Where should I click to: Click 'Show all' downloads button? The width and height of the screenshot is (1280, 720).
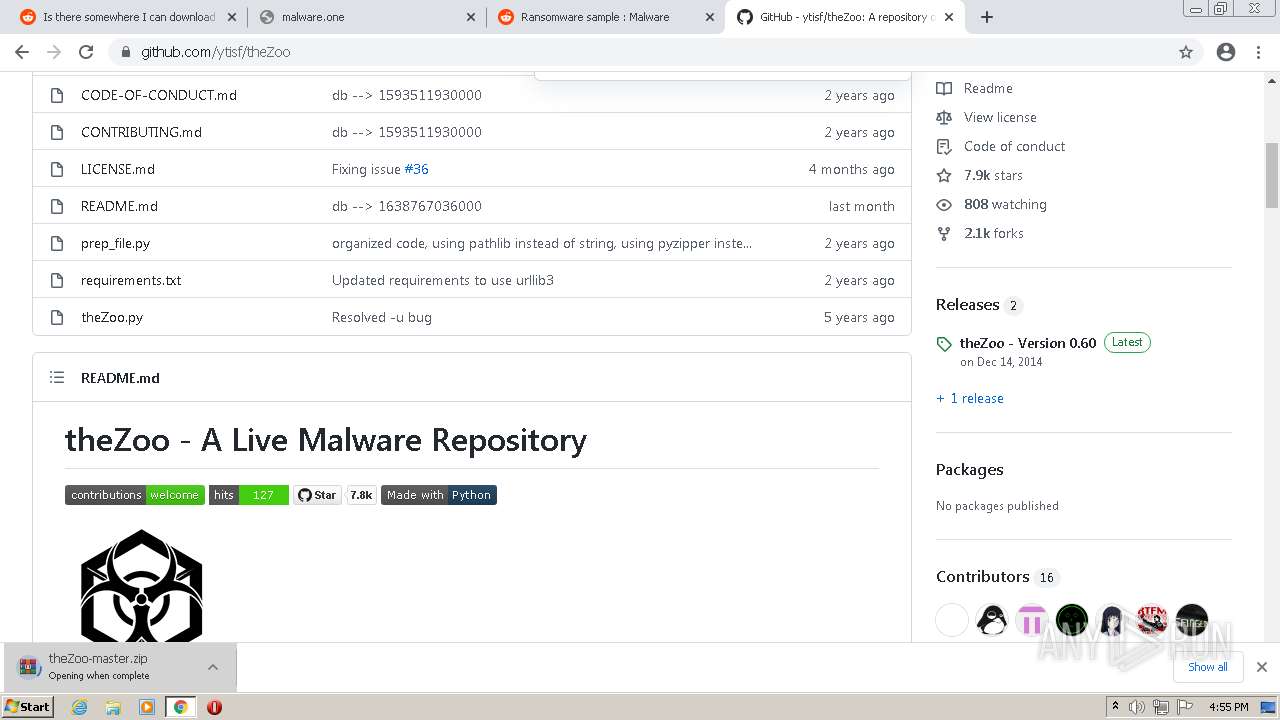(1207, 667)
